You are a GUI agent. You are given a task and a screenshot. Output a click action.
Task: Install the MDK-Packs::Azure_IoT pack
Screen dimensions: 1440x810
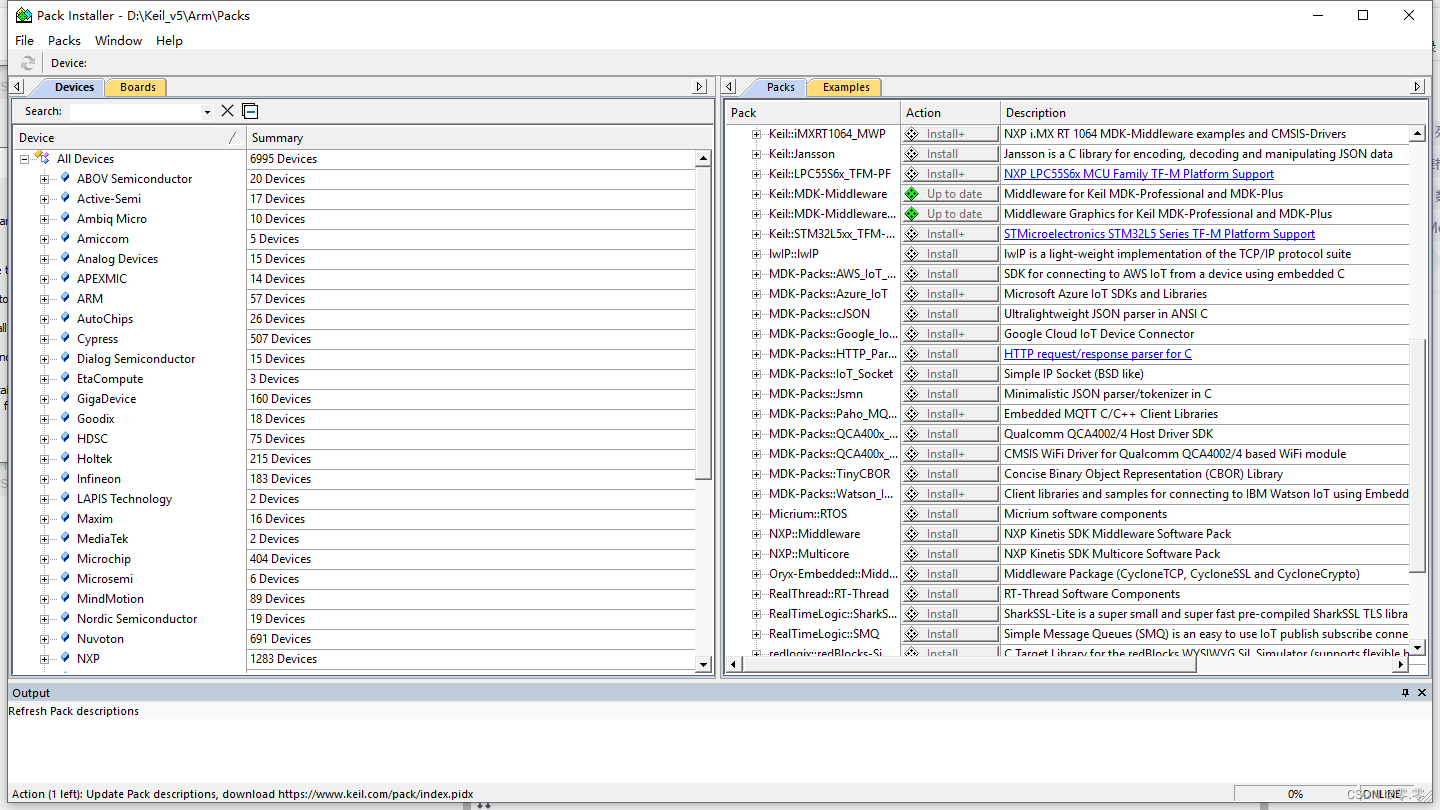coord(950,294)
